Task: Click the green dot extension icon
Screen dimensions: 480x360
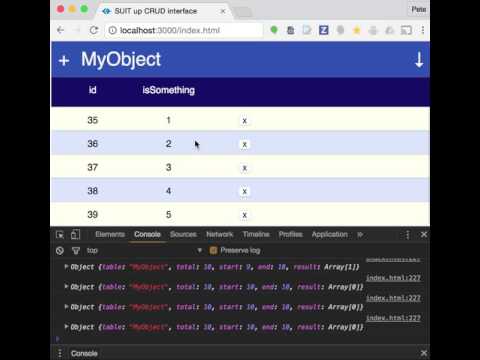Action: tap(274, 30)
